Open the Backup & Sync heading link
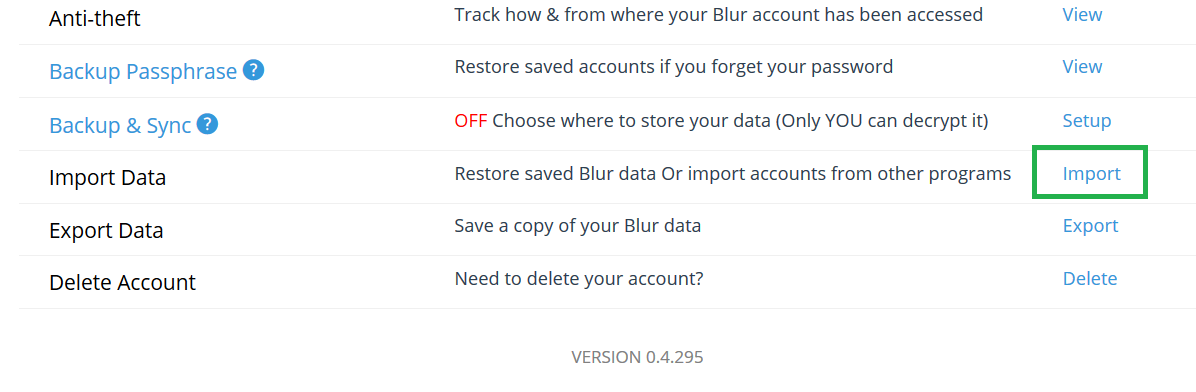This screenshot has height=392, width=1196. coord(120,125)
